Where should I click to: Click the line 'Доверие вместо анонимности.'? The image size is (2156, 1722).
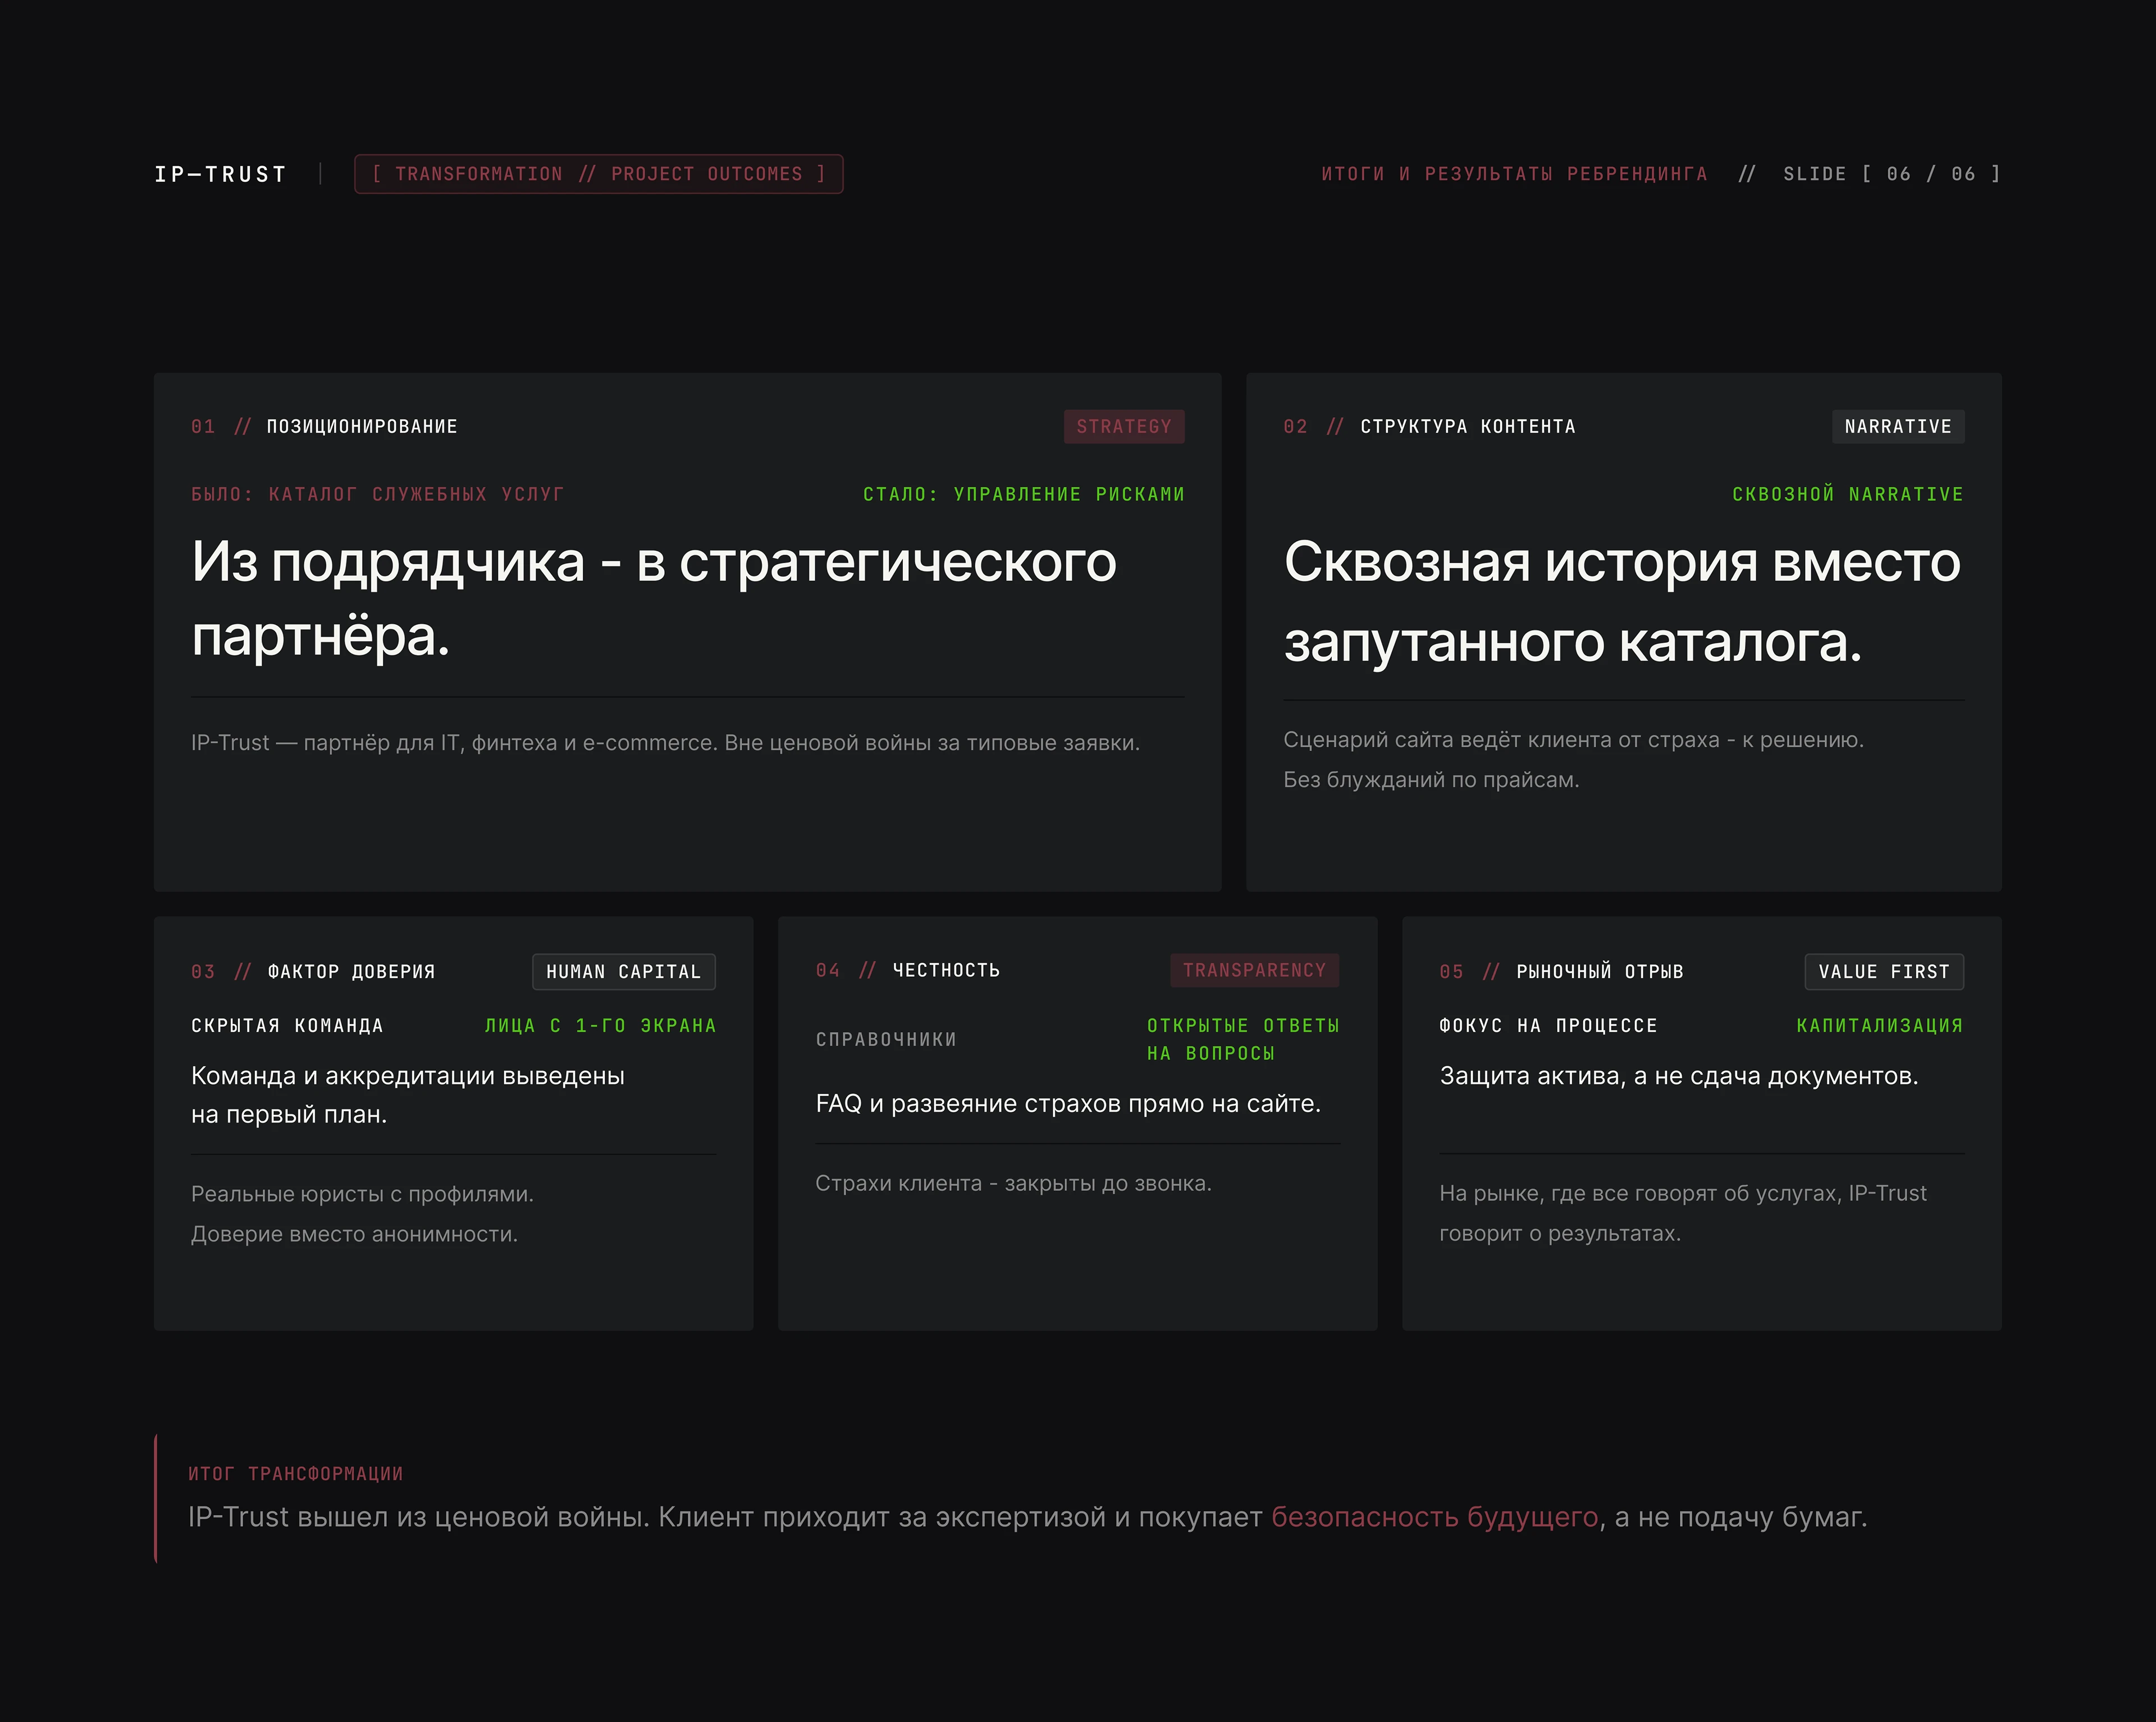354,1234
